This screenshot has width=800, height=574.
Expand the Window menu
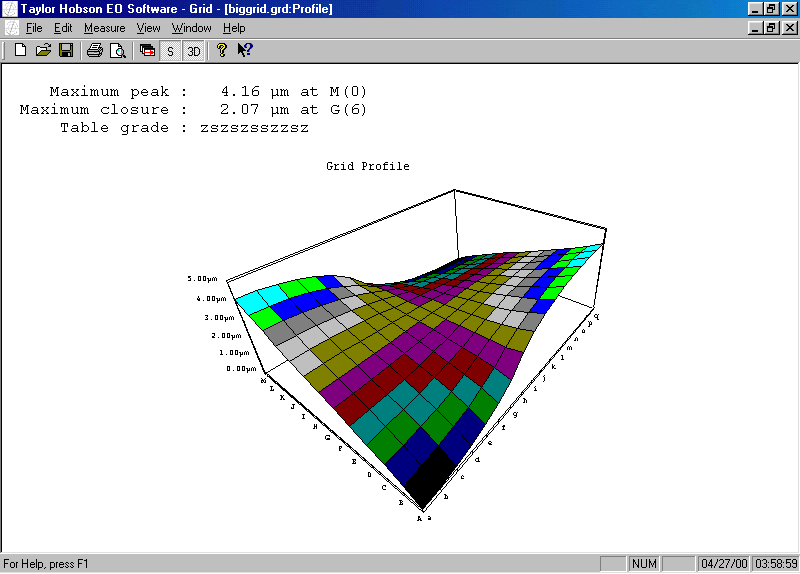click(x=192, y=28)
